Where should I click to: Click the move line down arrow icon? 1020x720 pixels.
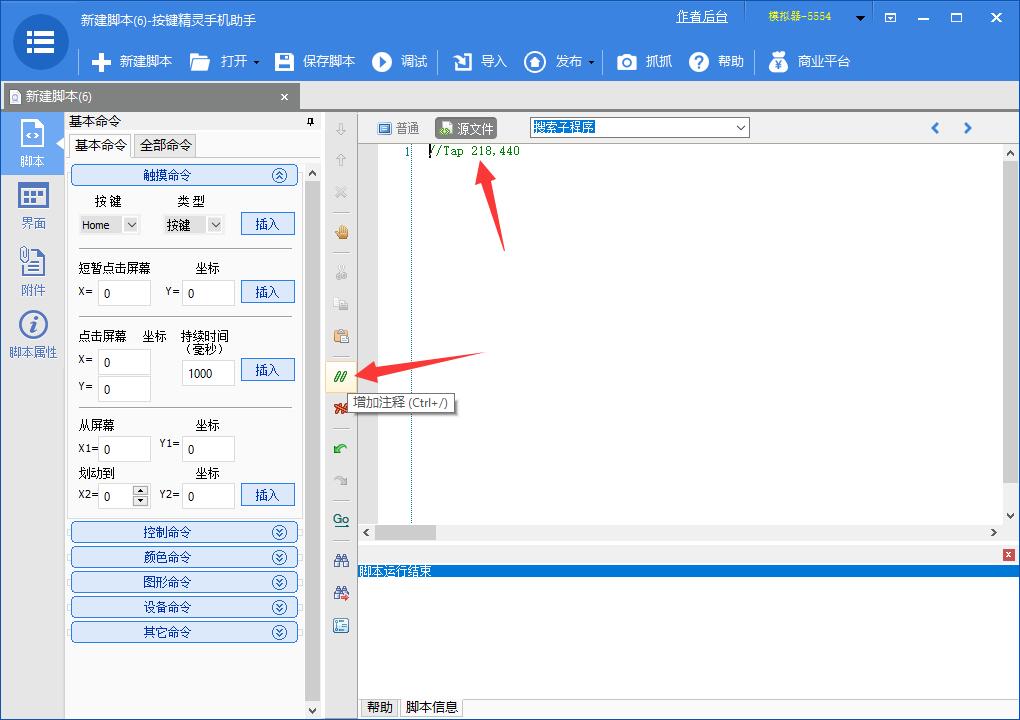click(x=341, y=129)
